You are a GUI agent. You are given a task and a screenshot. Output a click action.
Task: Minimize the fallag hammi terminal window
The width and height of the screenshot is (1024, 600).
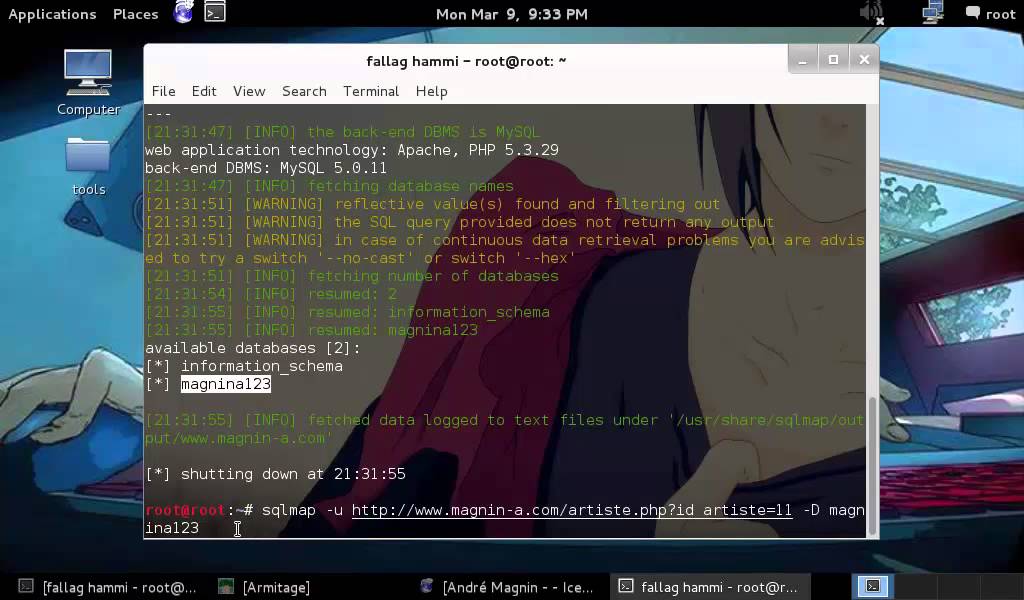tap(803, 60)
